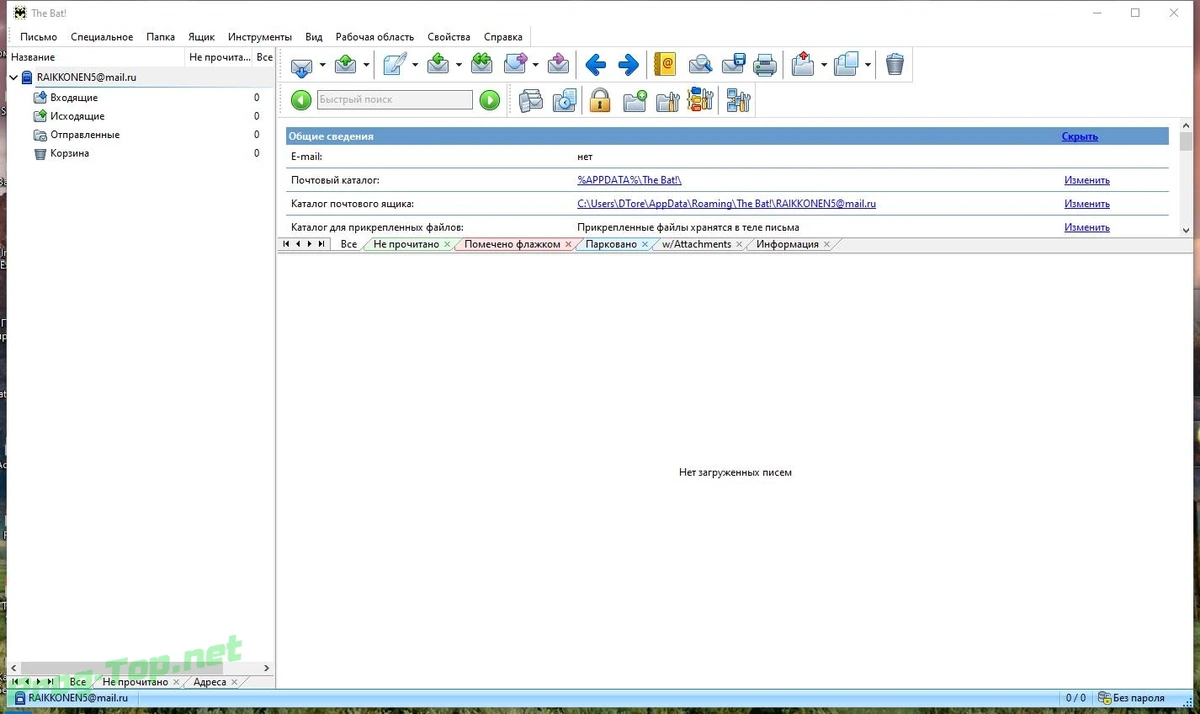The image size is (1200, 714).
Task: Switch to the Паркованo message tab
Action: coord(611,244)
